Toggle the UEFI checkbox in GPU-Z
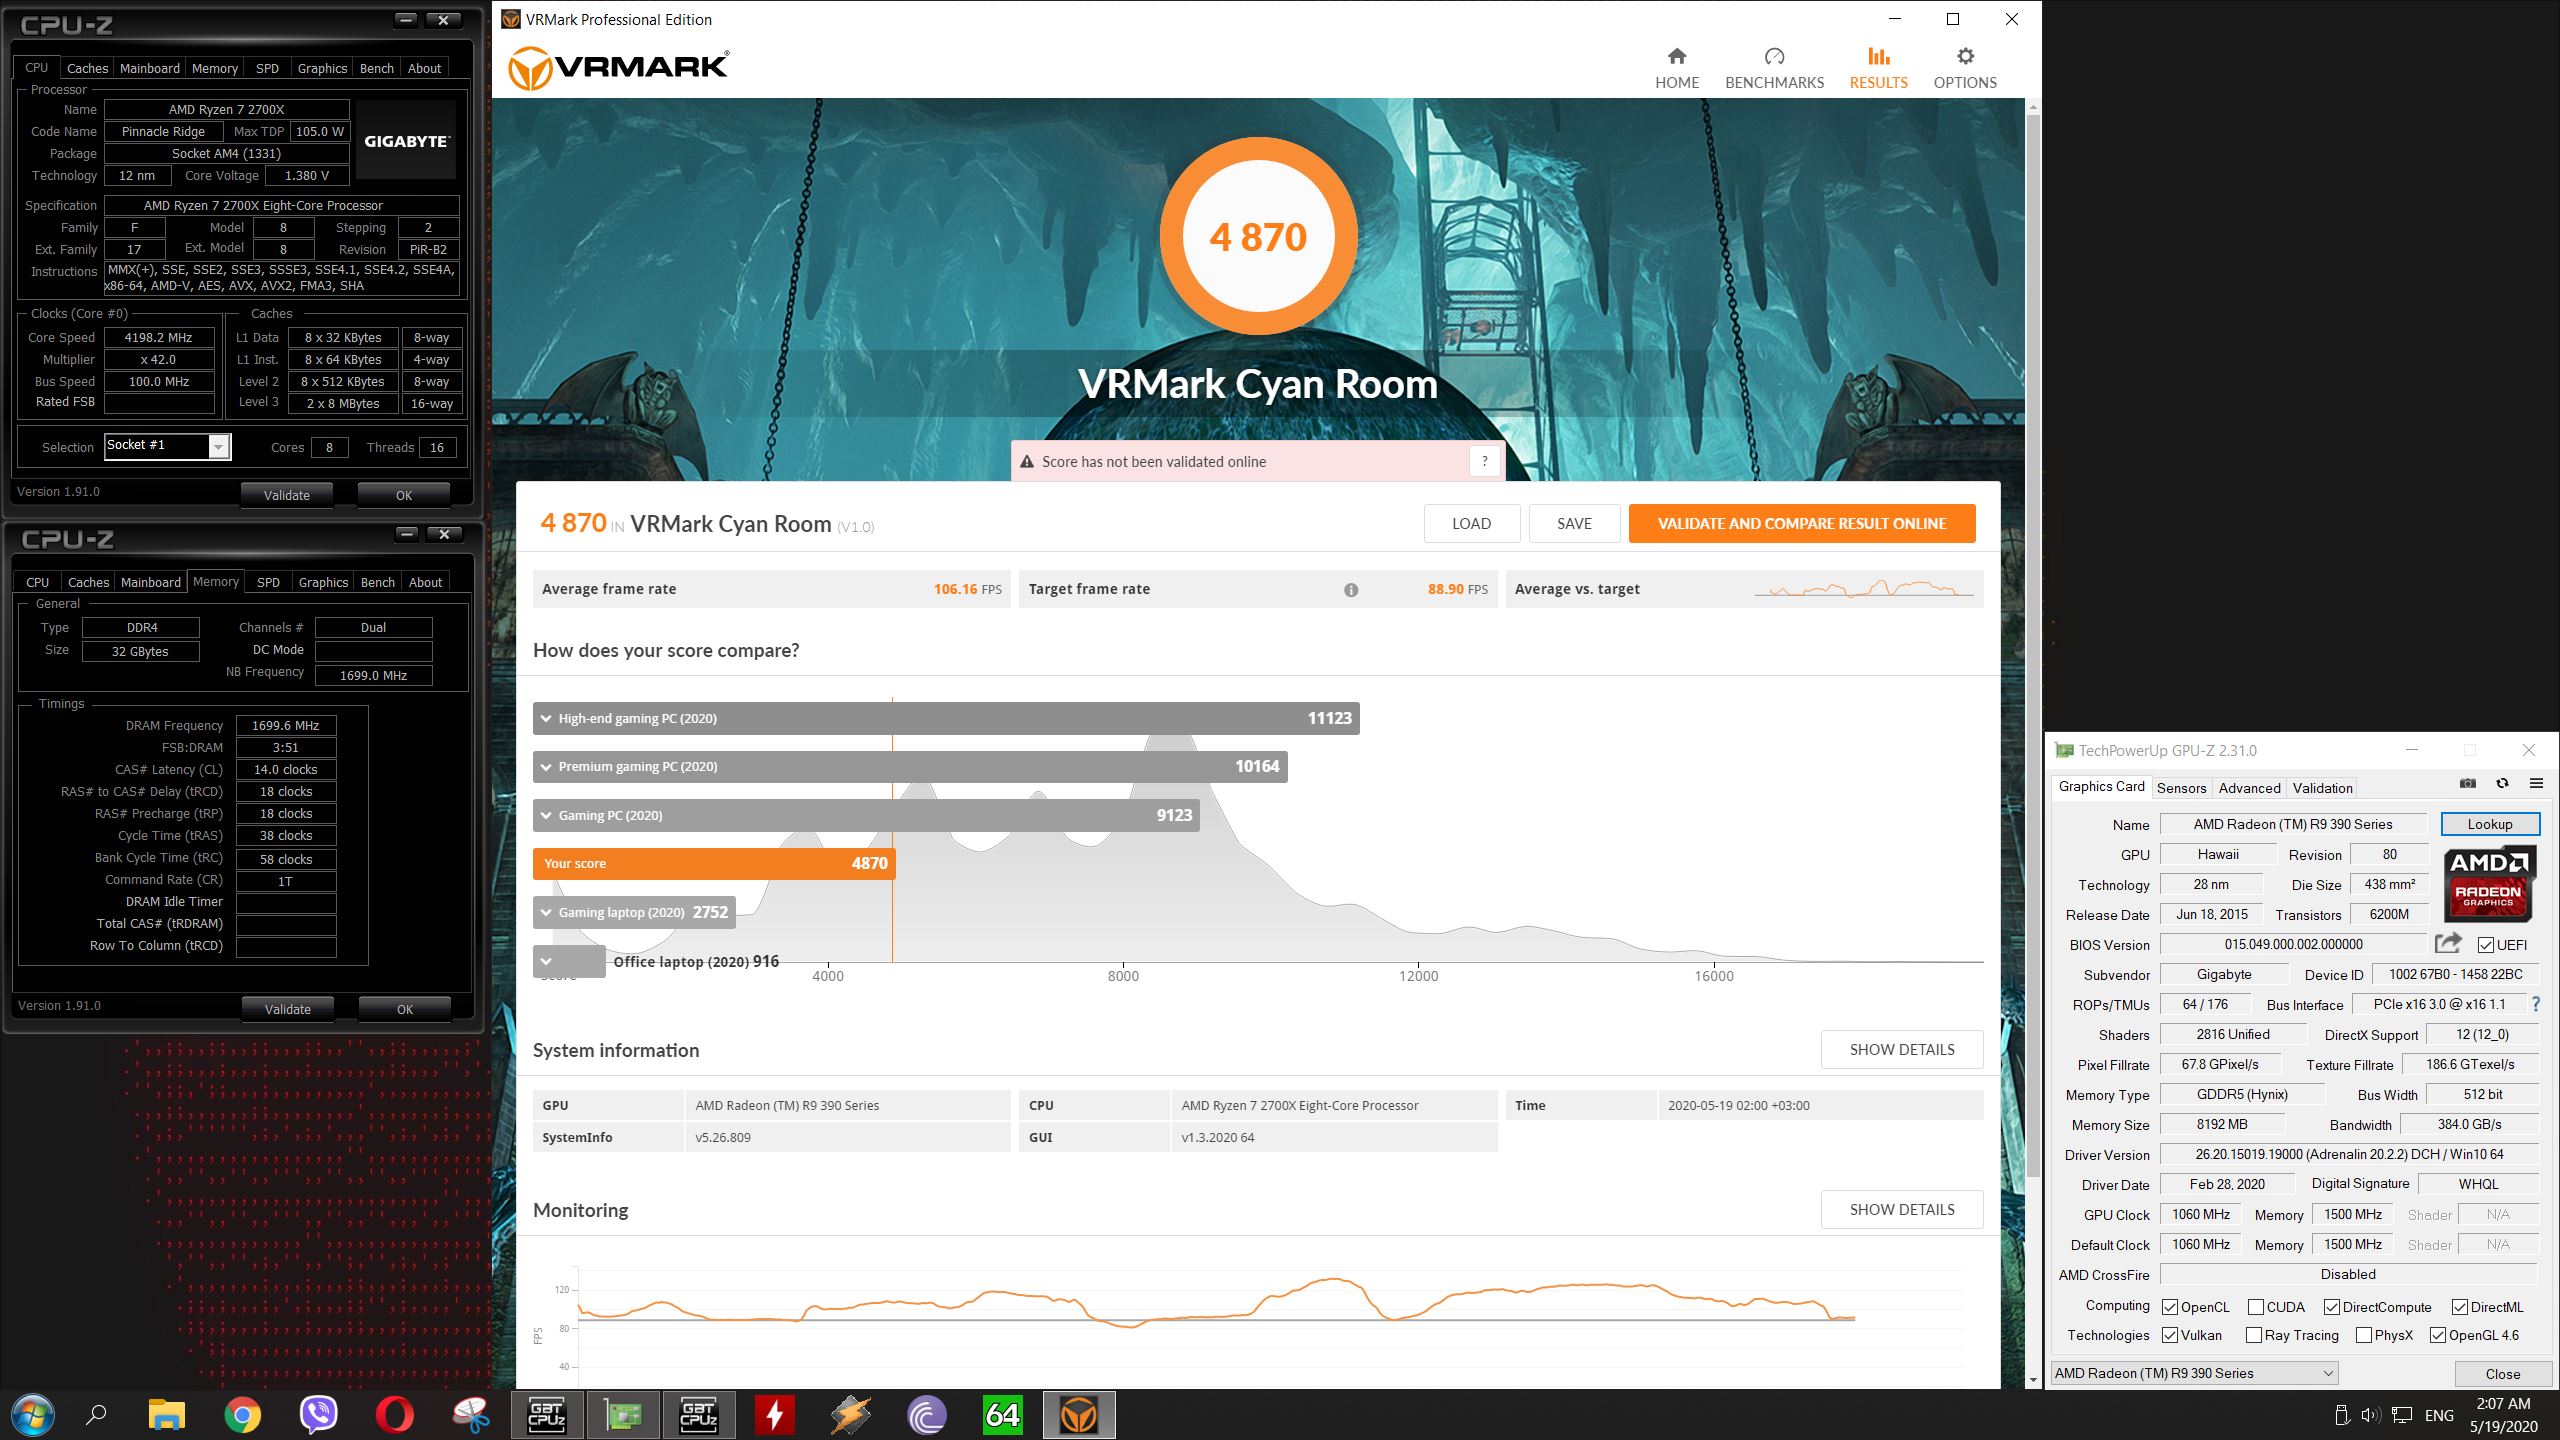 2485,945
